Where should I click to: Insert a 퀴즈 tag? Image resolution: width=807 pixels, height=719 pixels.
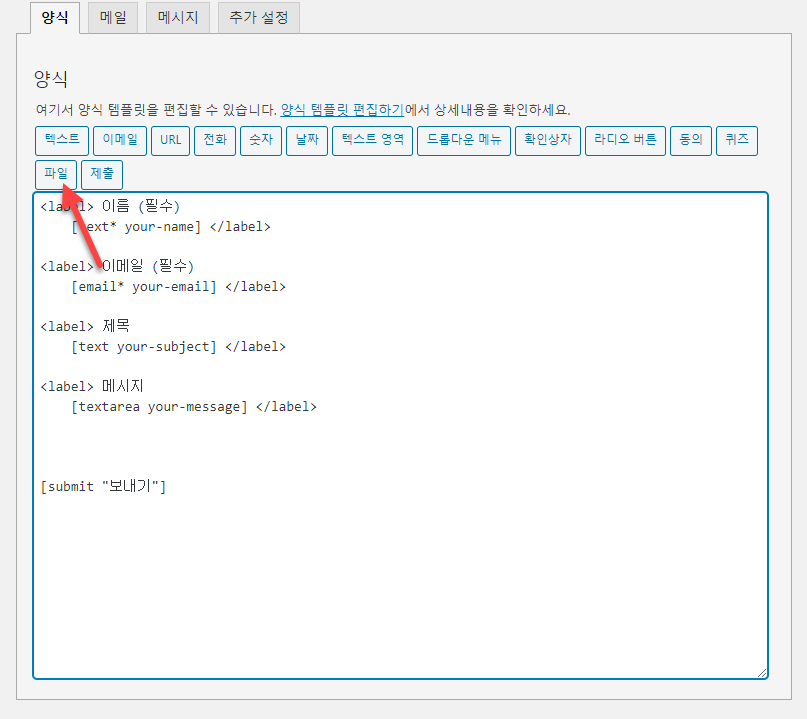736,141
